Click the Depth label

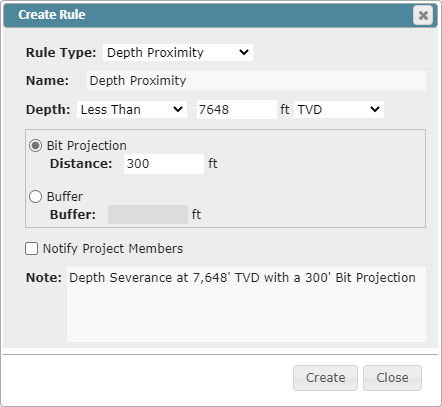pyautogui.click(x=48, y=110)
